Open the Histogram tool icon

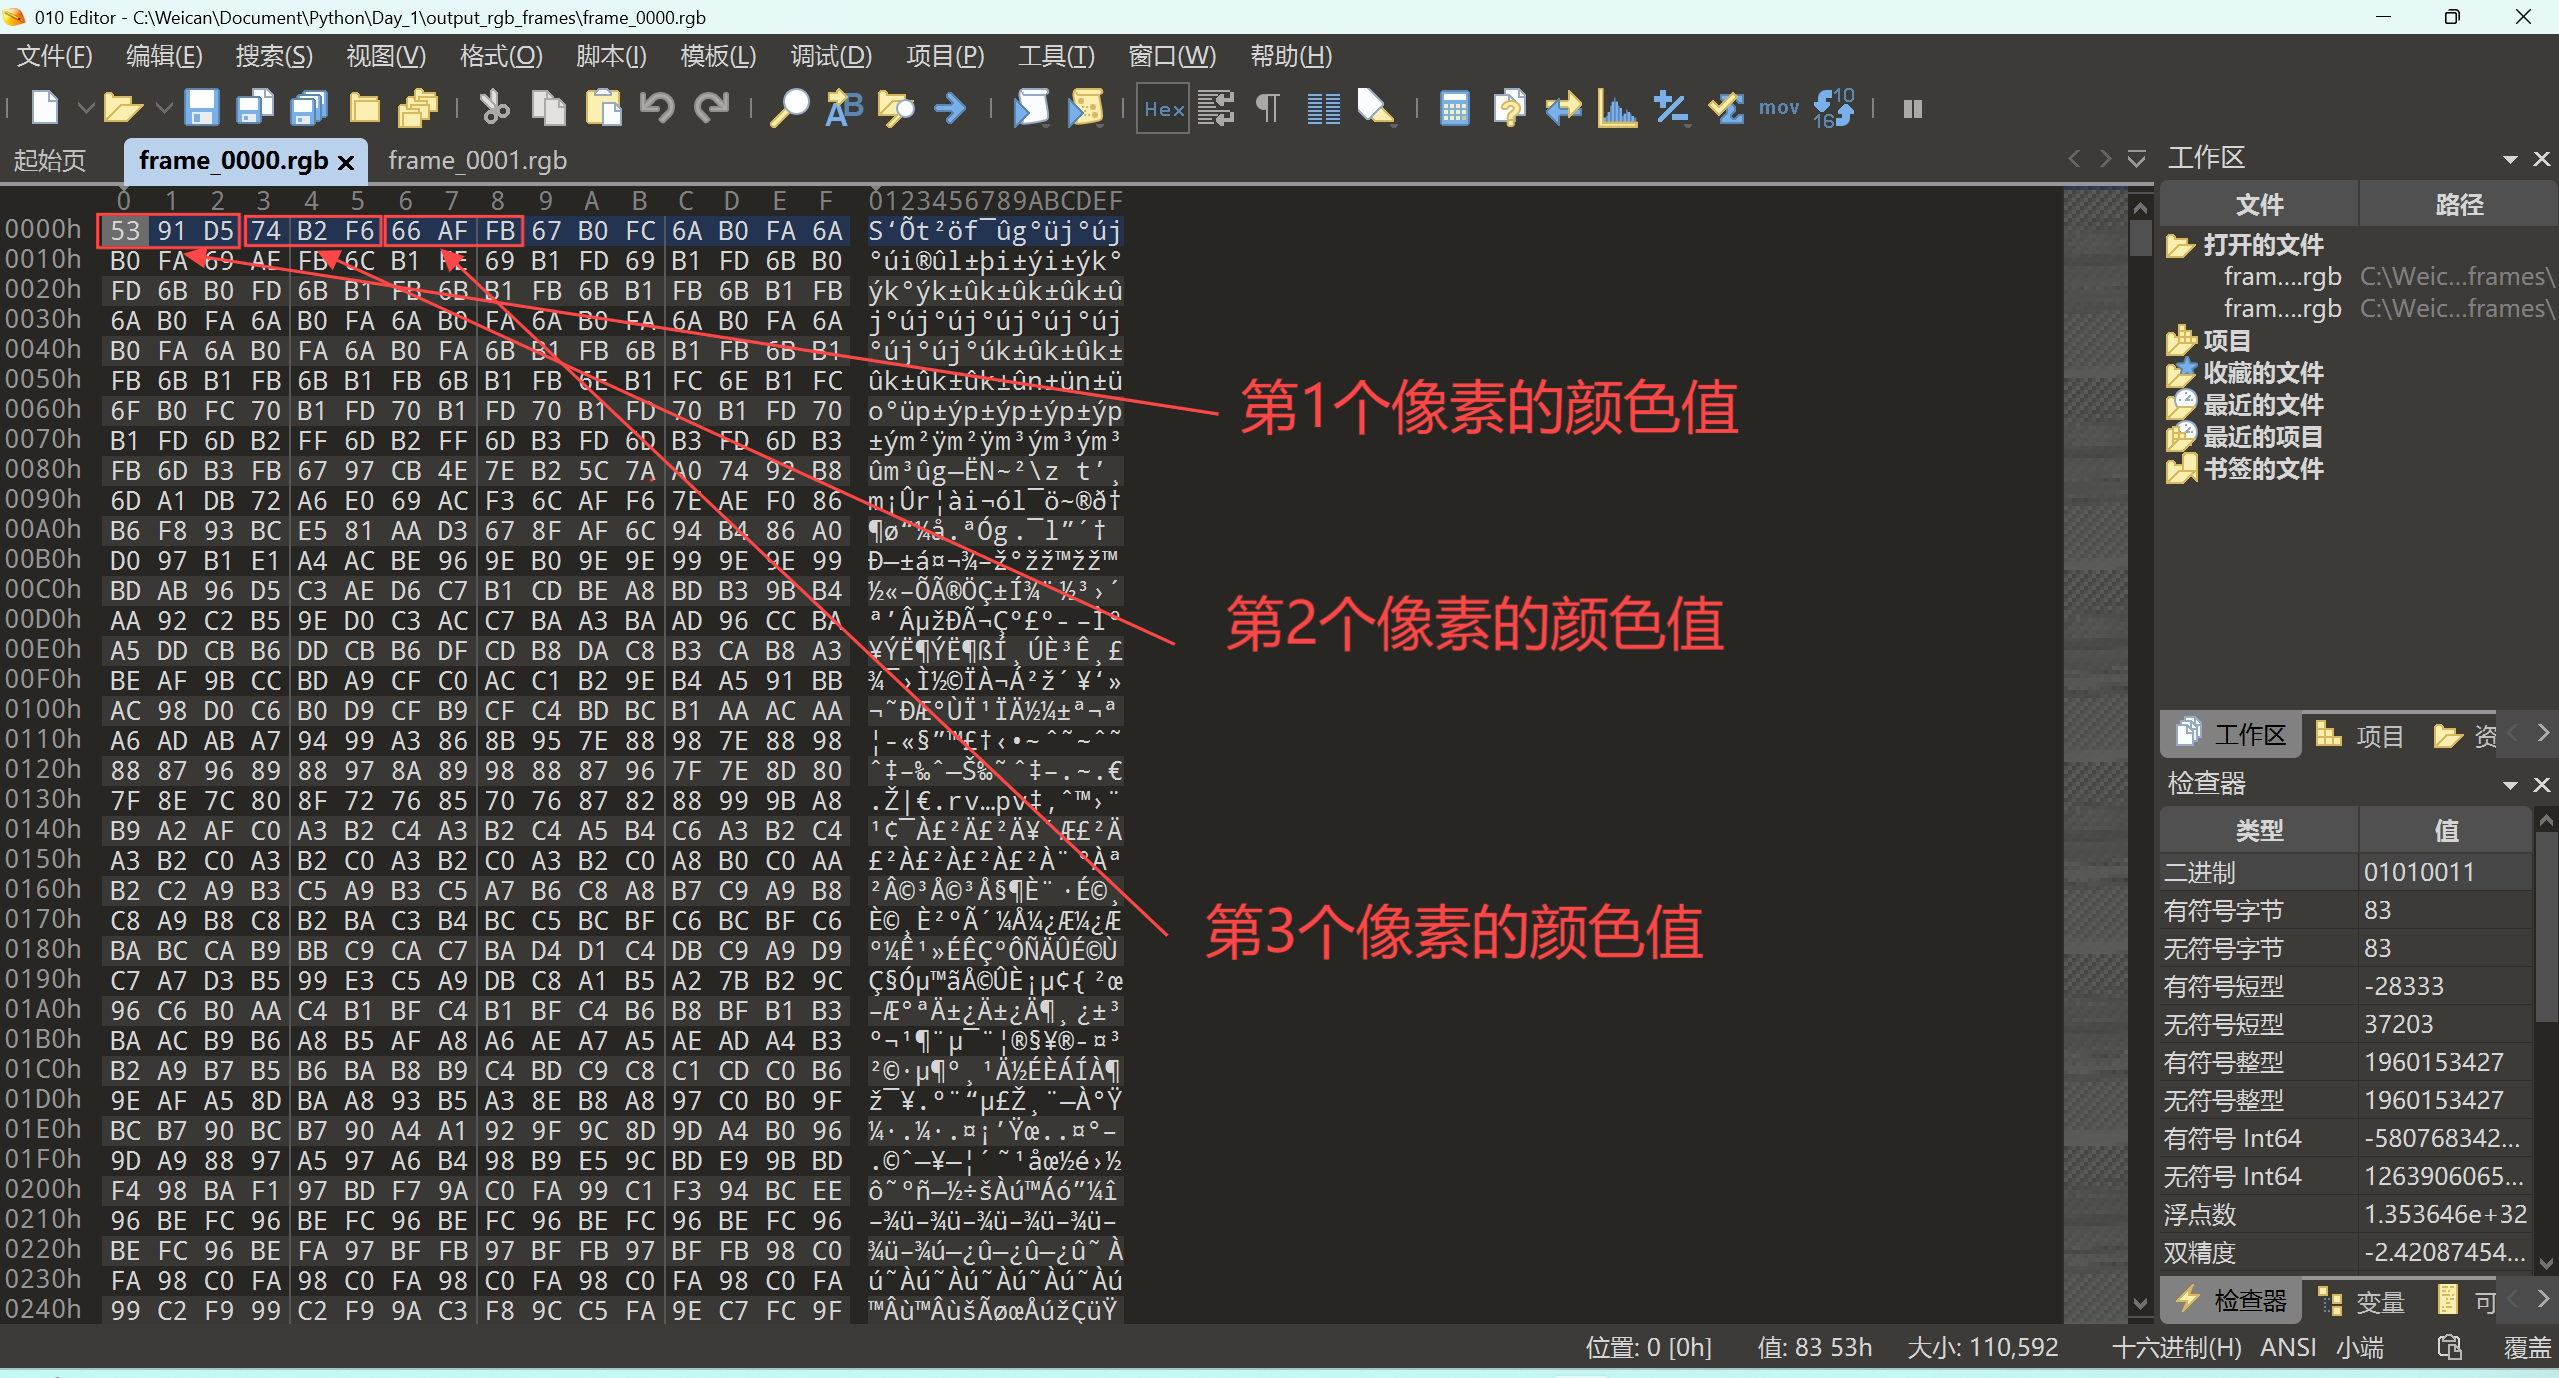1616,108
